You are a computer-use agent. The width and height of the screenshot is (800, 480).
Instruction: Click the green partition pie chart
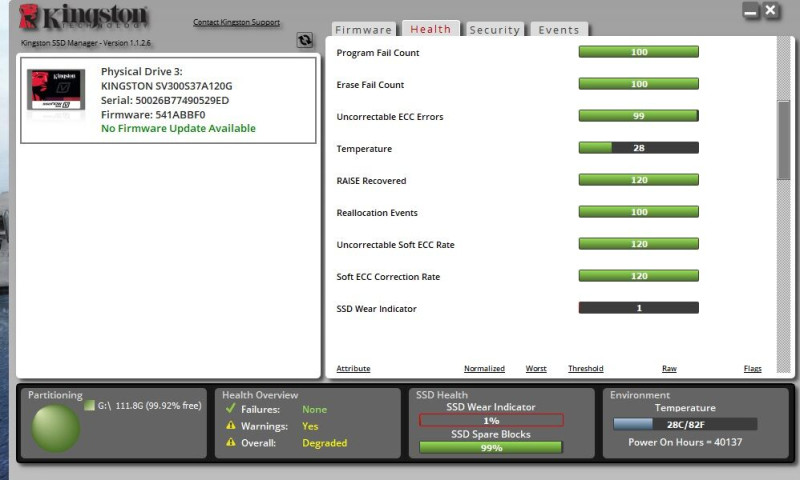pyautogui.click(x=56, y=428)
